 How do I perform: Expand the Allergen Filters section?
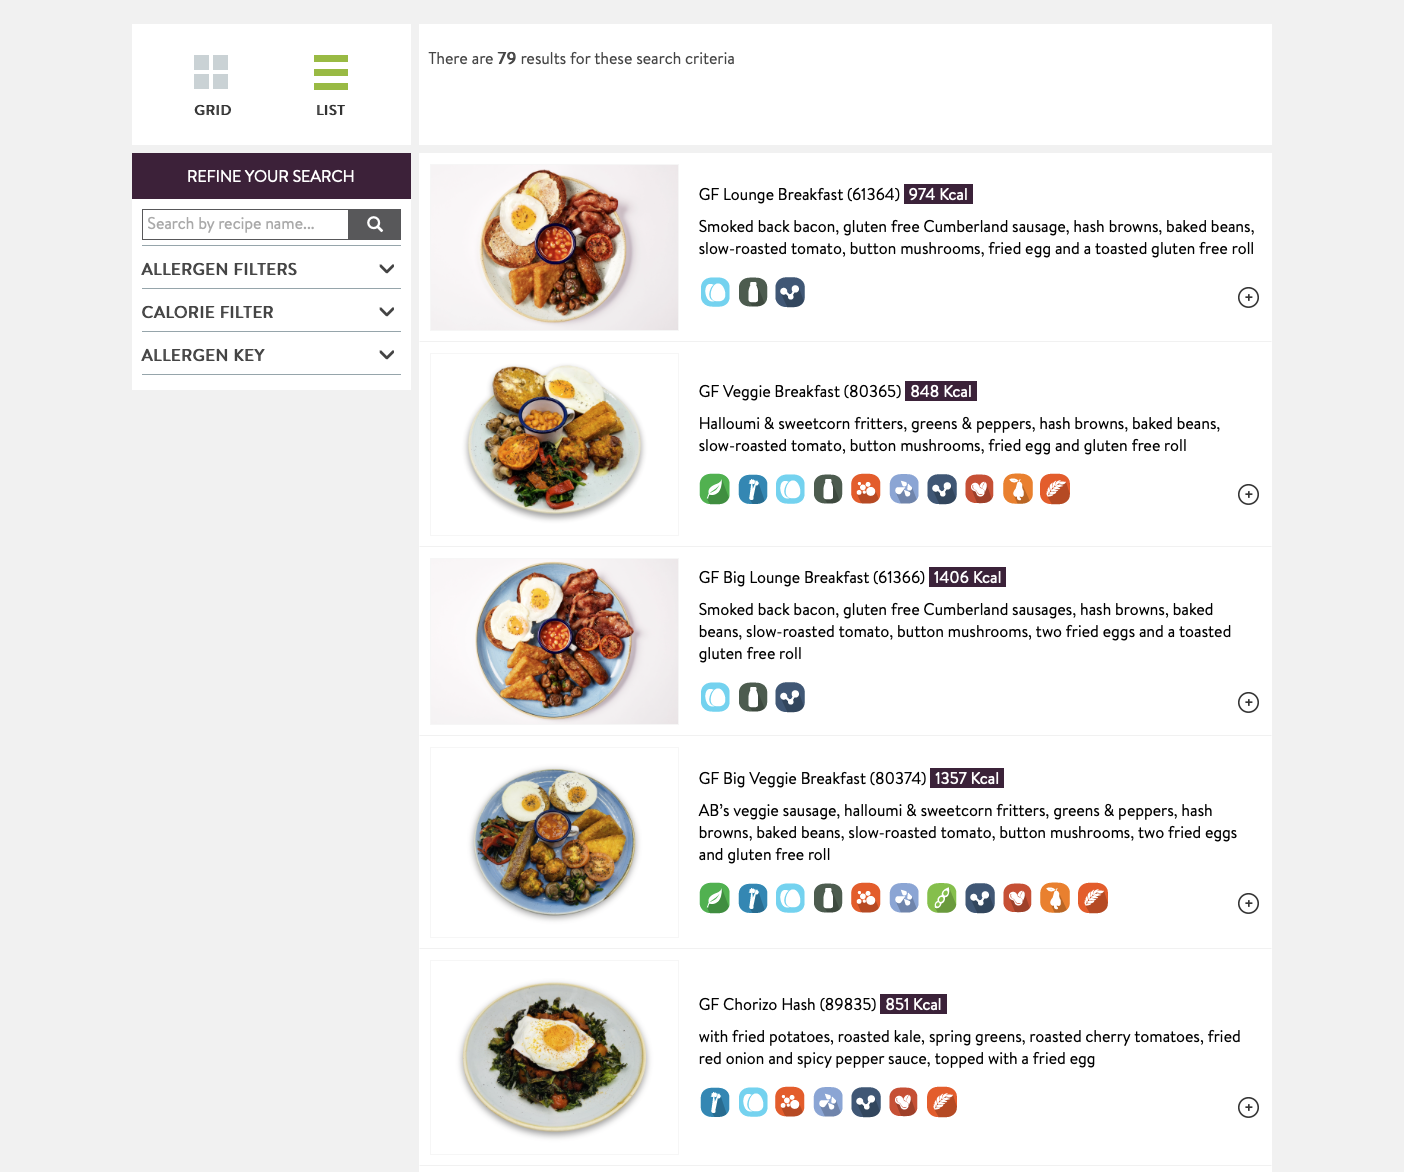click(x=270, y=269)
